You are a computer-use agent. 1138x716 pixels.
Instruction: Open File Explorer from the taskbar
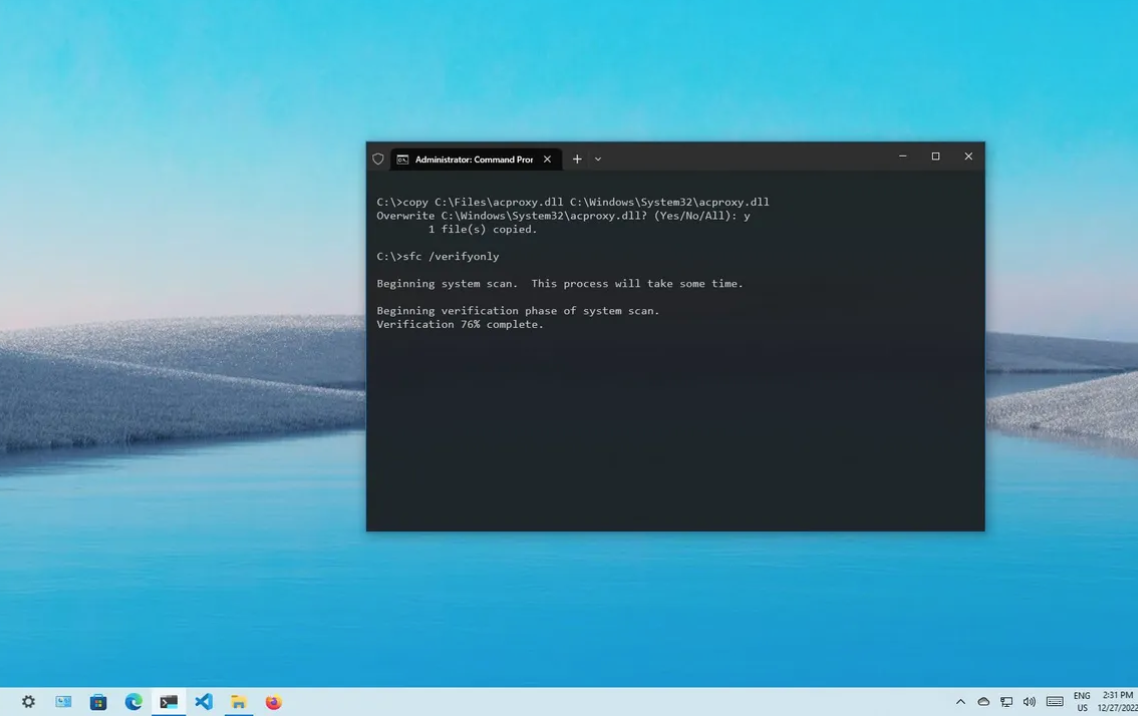[238, 702]
